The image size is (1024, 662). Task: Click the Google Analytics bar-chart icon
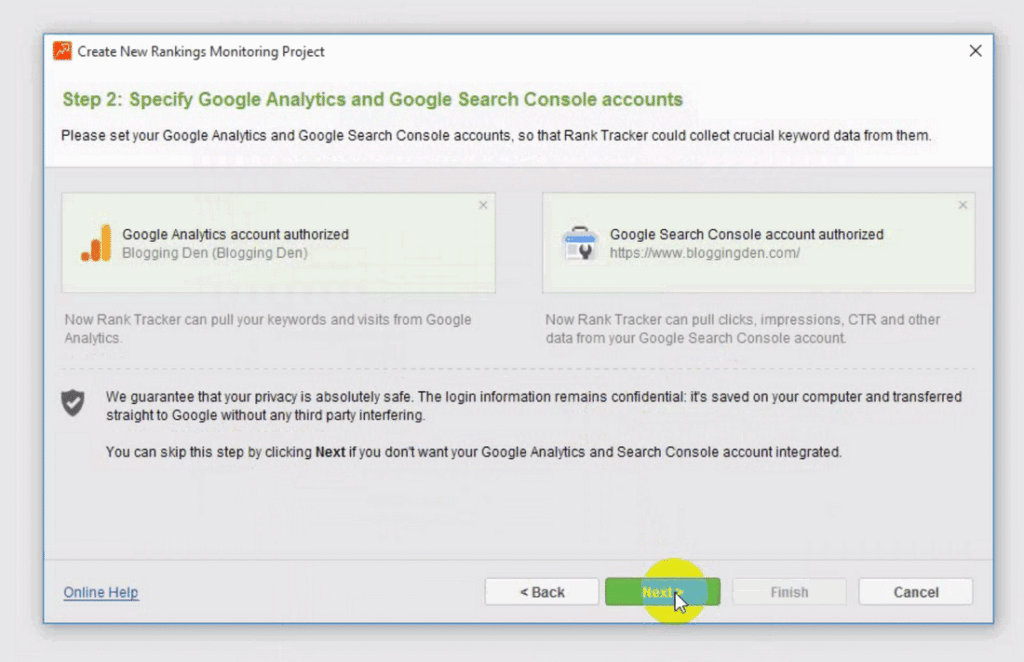click(95, 242)
